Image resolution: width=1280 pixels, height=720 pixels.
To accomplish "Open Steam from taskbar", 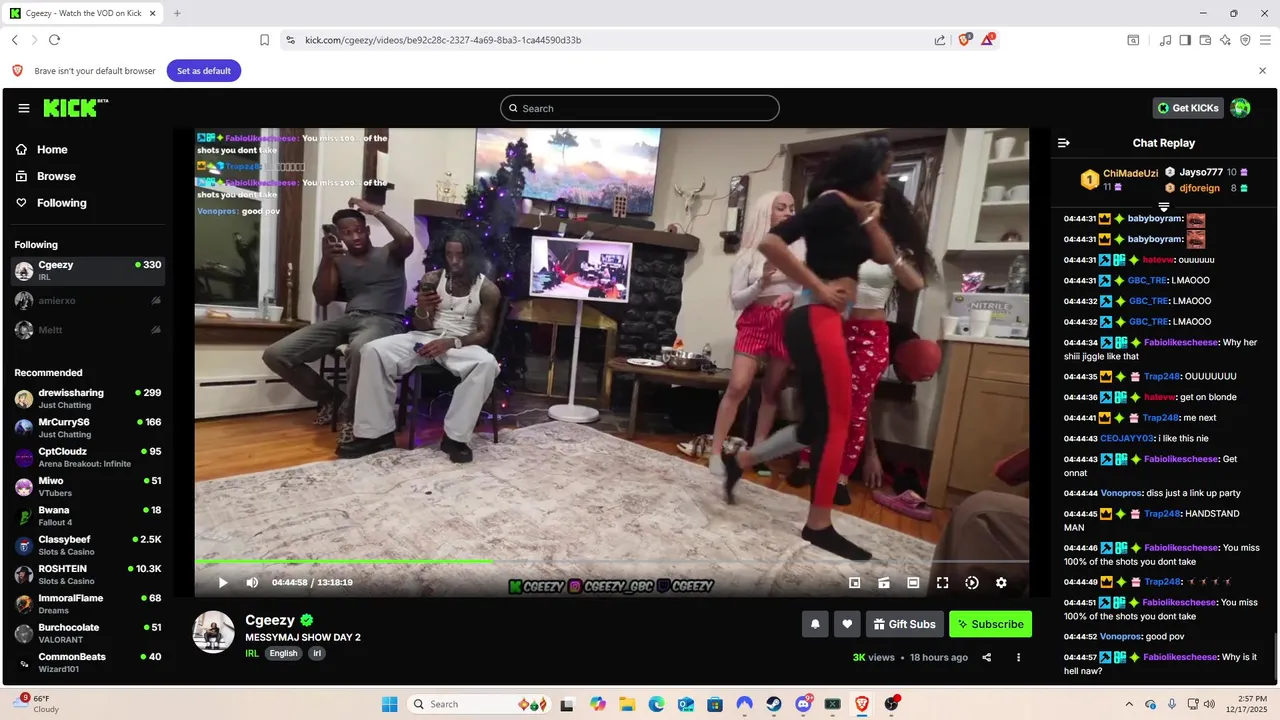I will click(774, 704).
